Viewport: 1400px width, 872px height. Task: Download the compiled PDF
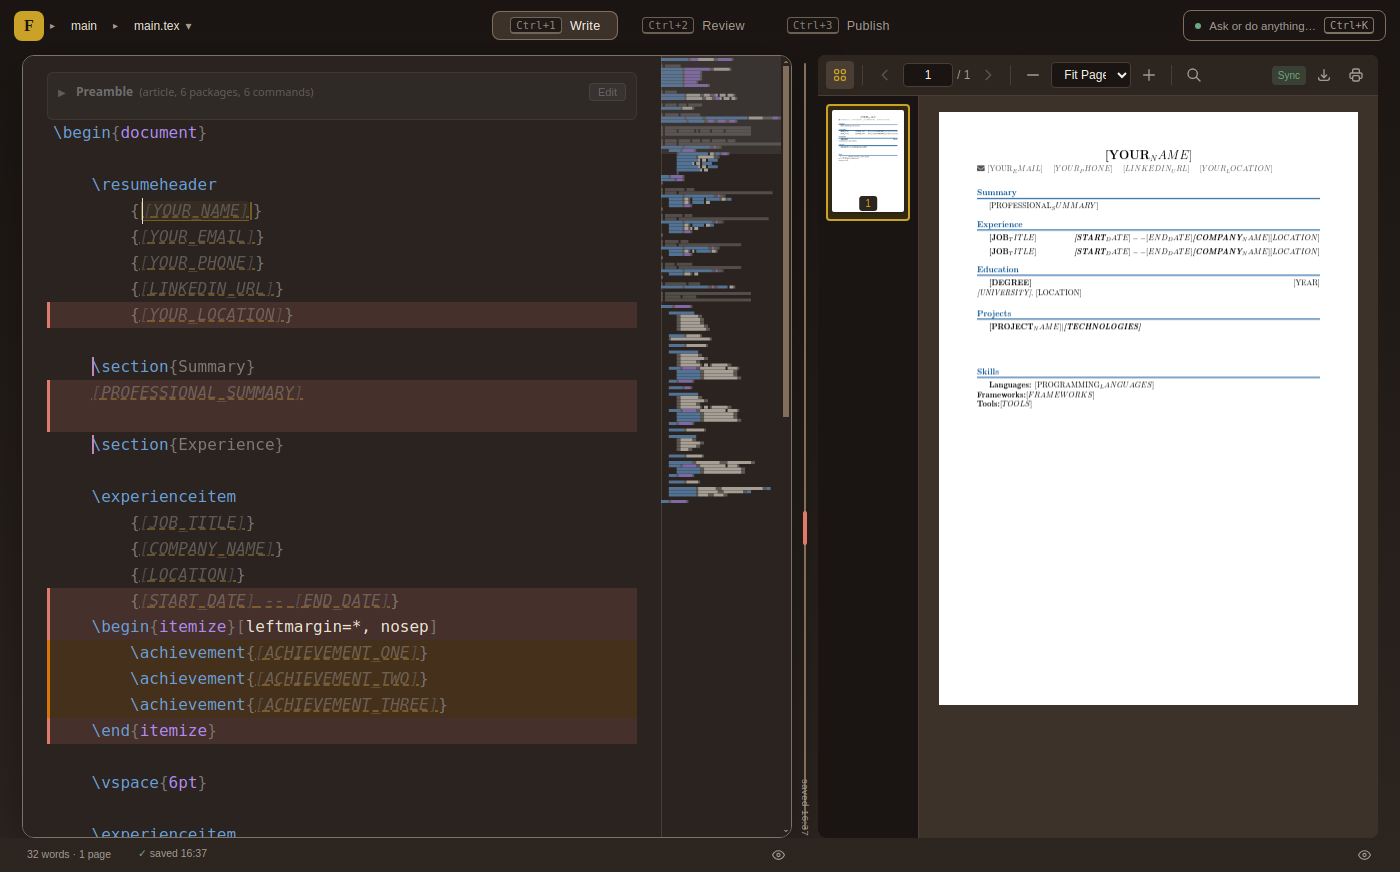(x=1324, y=75)
